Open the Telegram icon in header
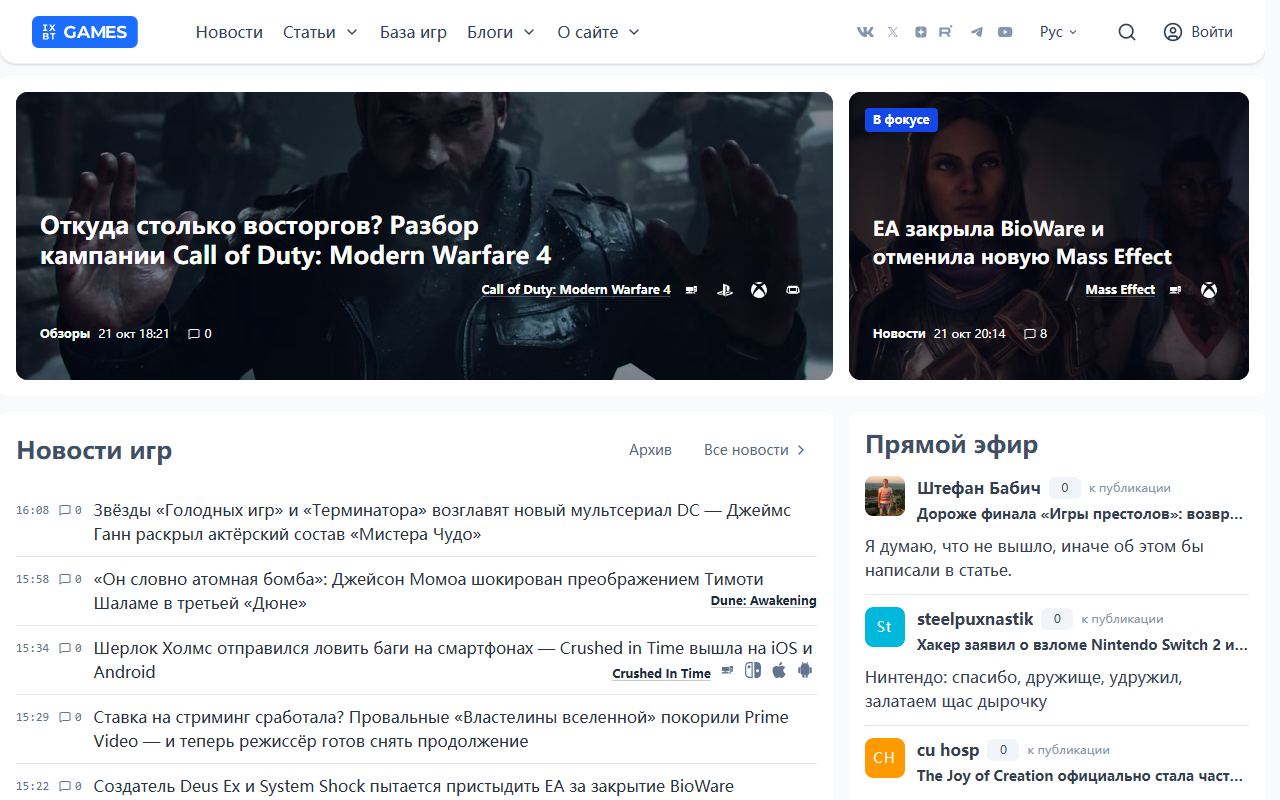Viewport: 1280px width, 800px height. coord(976,32)
